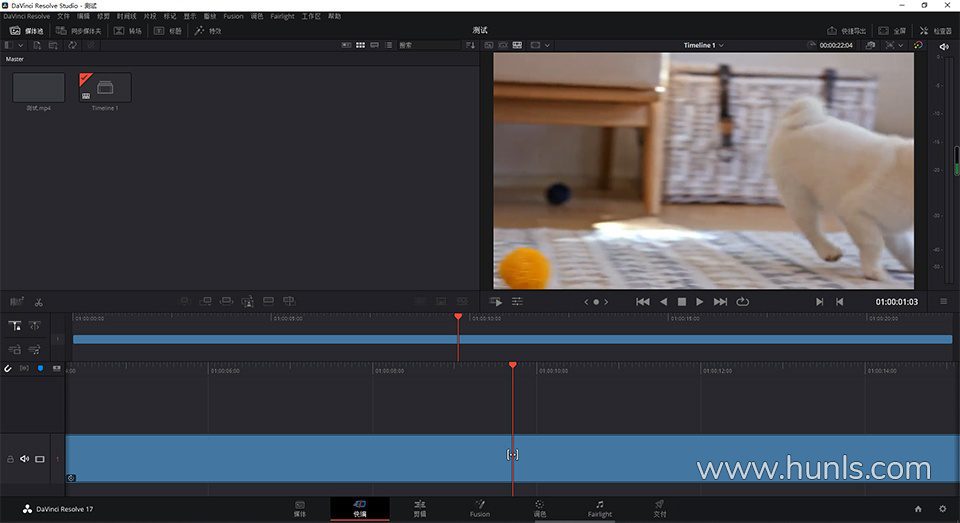Switch media pool to metadata view
This screenshot has width=960, height=523.
click(x=347, y=45)
